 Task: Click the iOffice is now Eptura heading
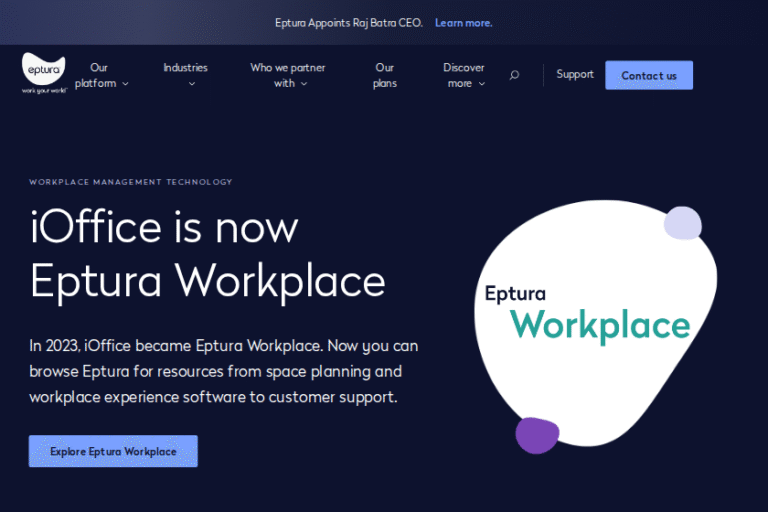[x=207, y=254]
